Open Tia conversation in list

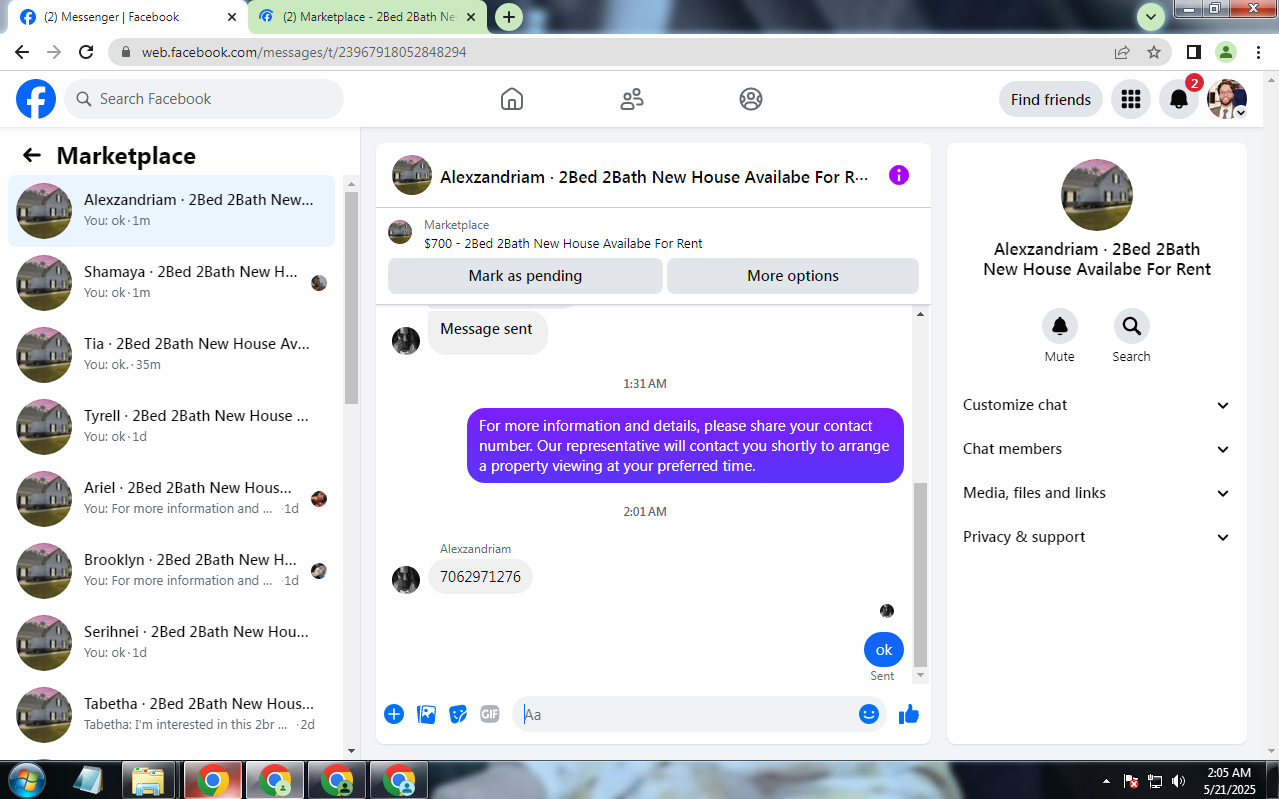click(x=172, y=355)
